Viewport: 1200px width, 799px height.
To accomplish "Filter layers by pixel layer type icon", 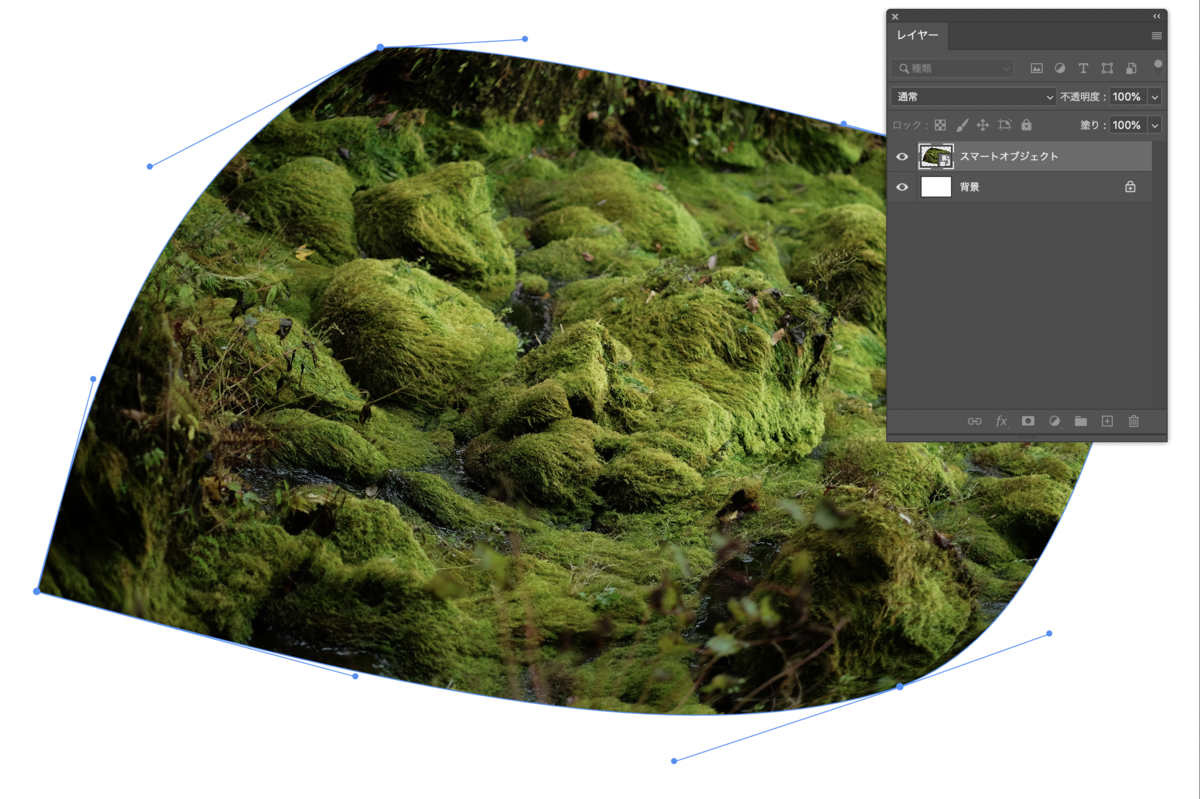I will (1036, 68).
